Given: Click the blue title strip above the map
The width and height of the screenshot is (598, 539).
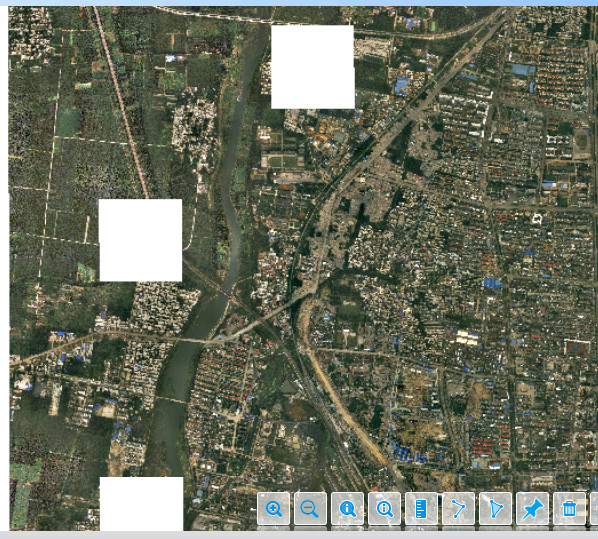Looking at the screenshot, I should point(299,3).
